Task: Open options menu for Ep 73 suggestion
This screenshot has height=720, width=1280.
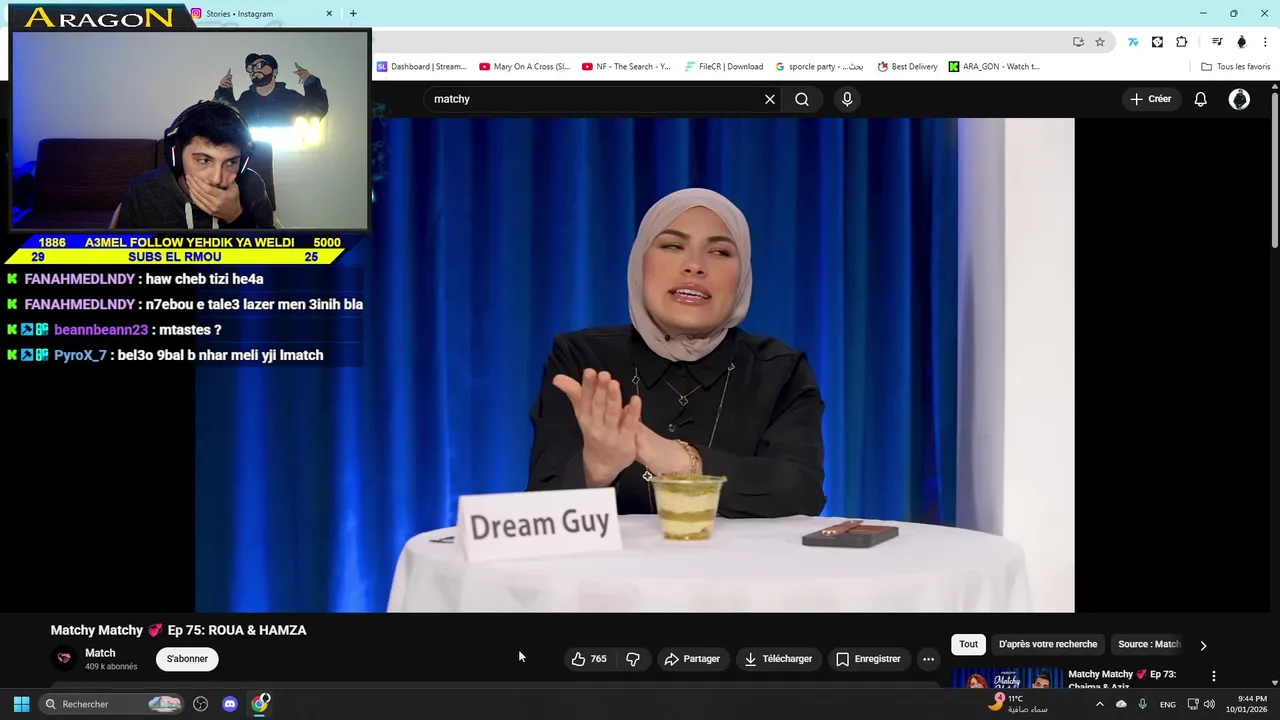Action: tap(1213, 677)
